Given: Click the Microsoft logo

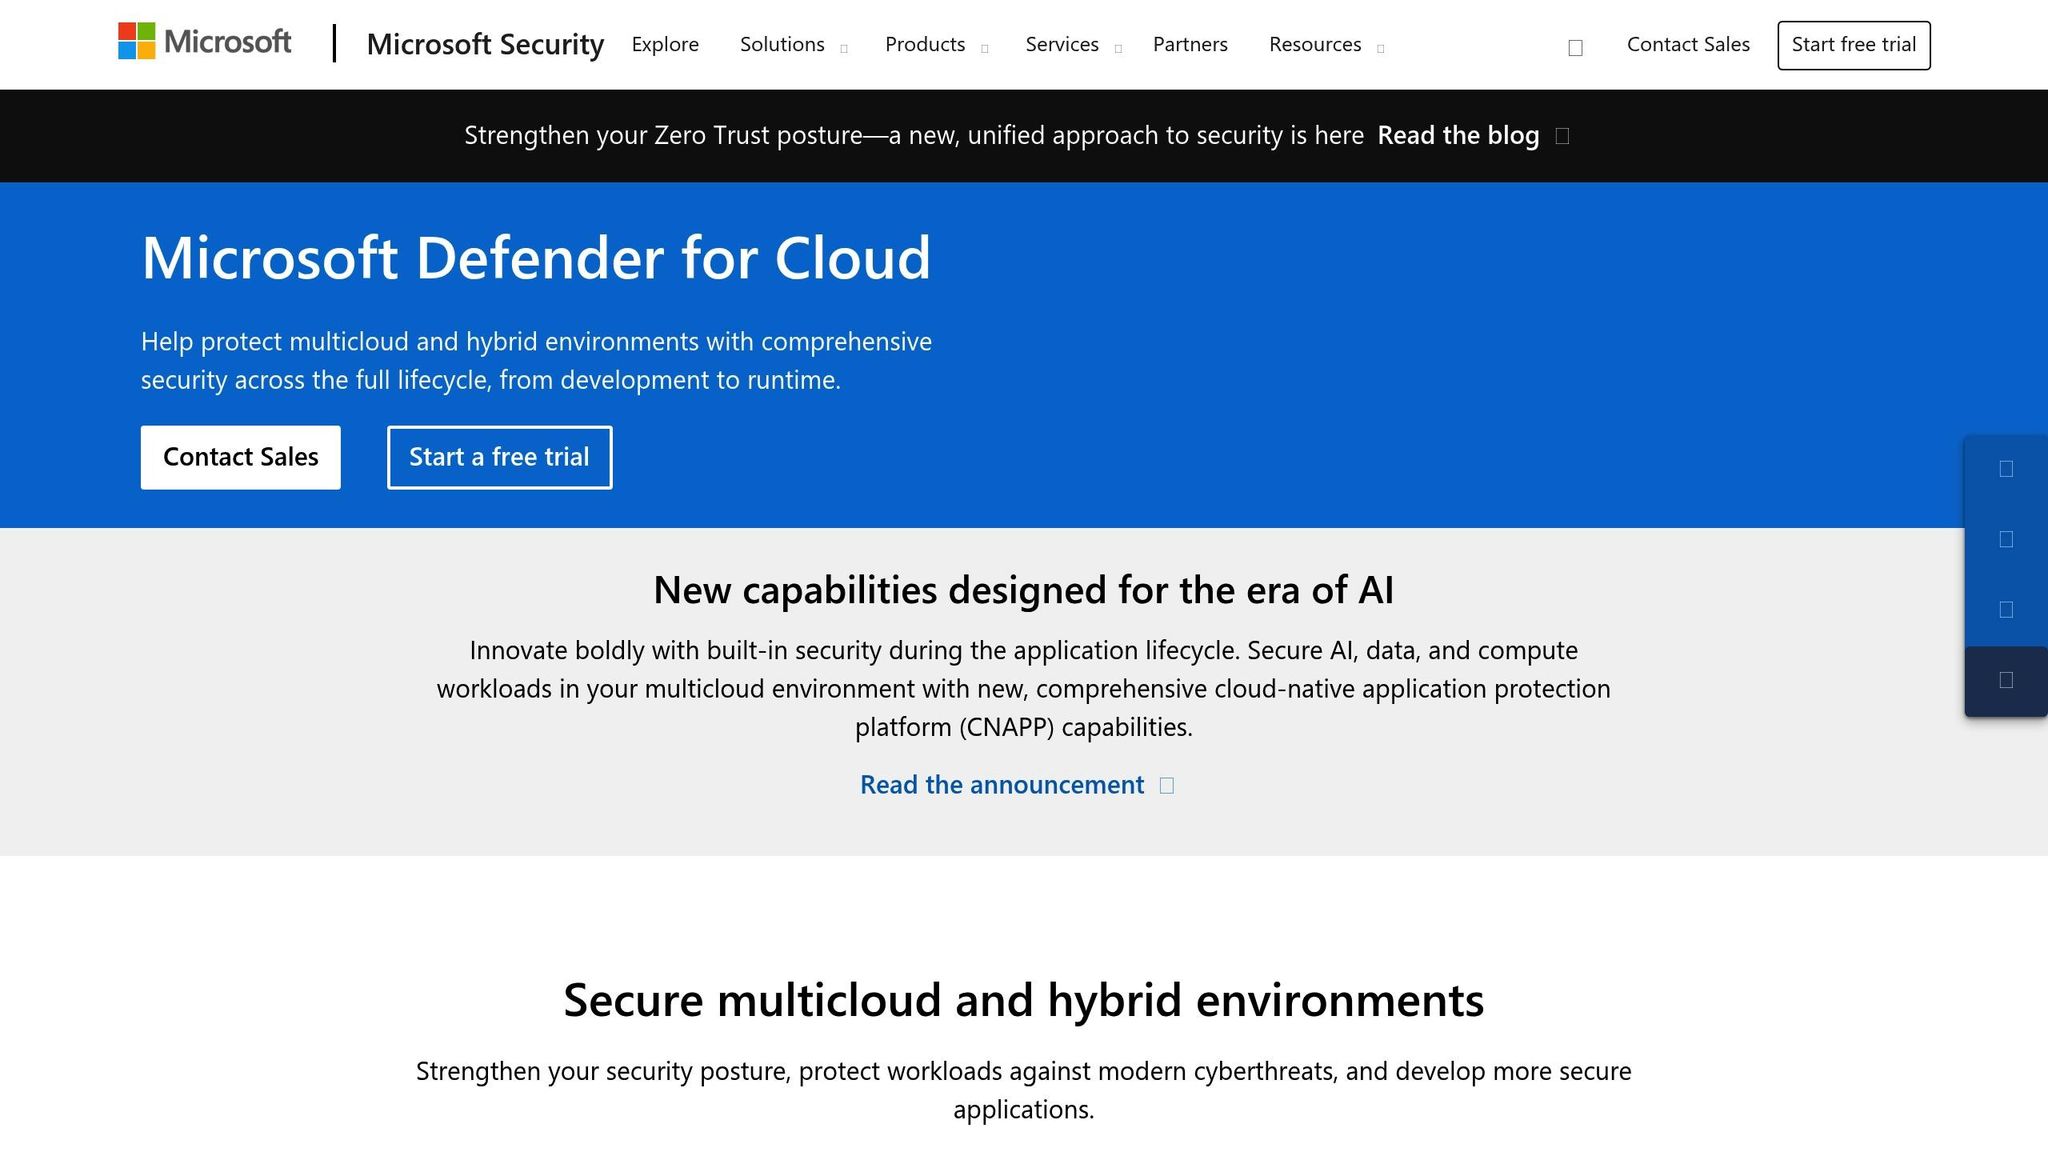Looking at the screenshot, I should 205,42.
